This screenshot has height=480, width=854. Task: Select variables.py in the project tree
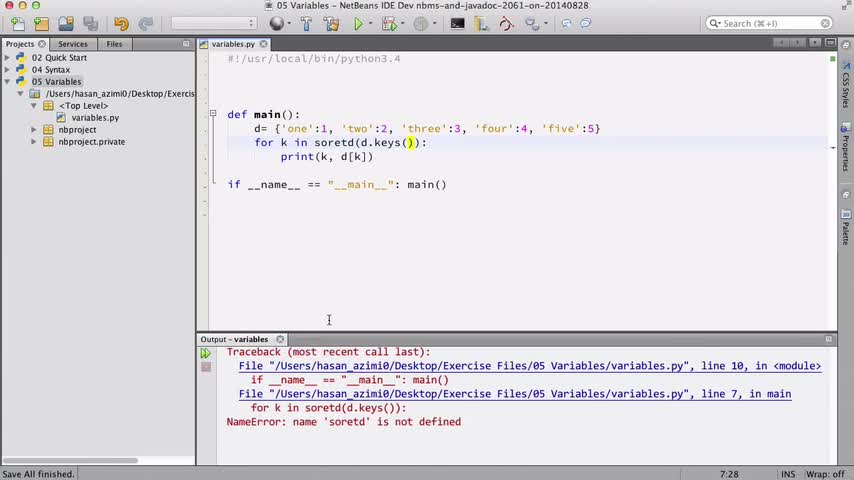click(95, 118)
